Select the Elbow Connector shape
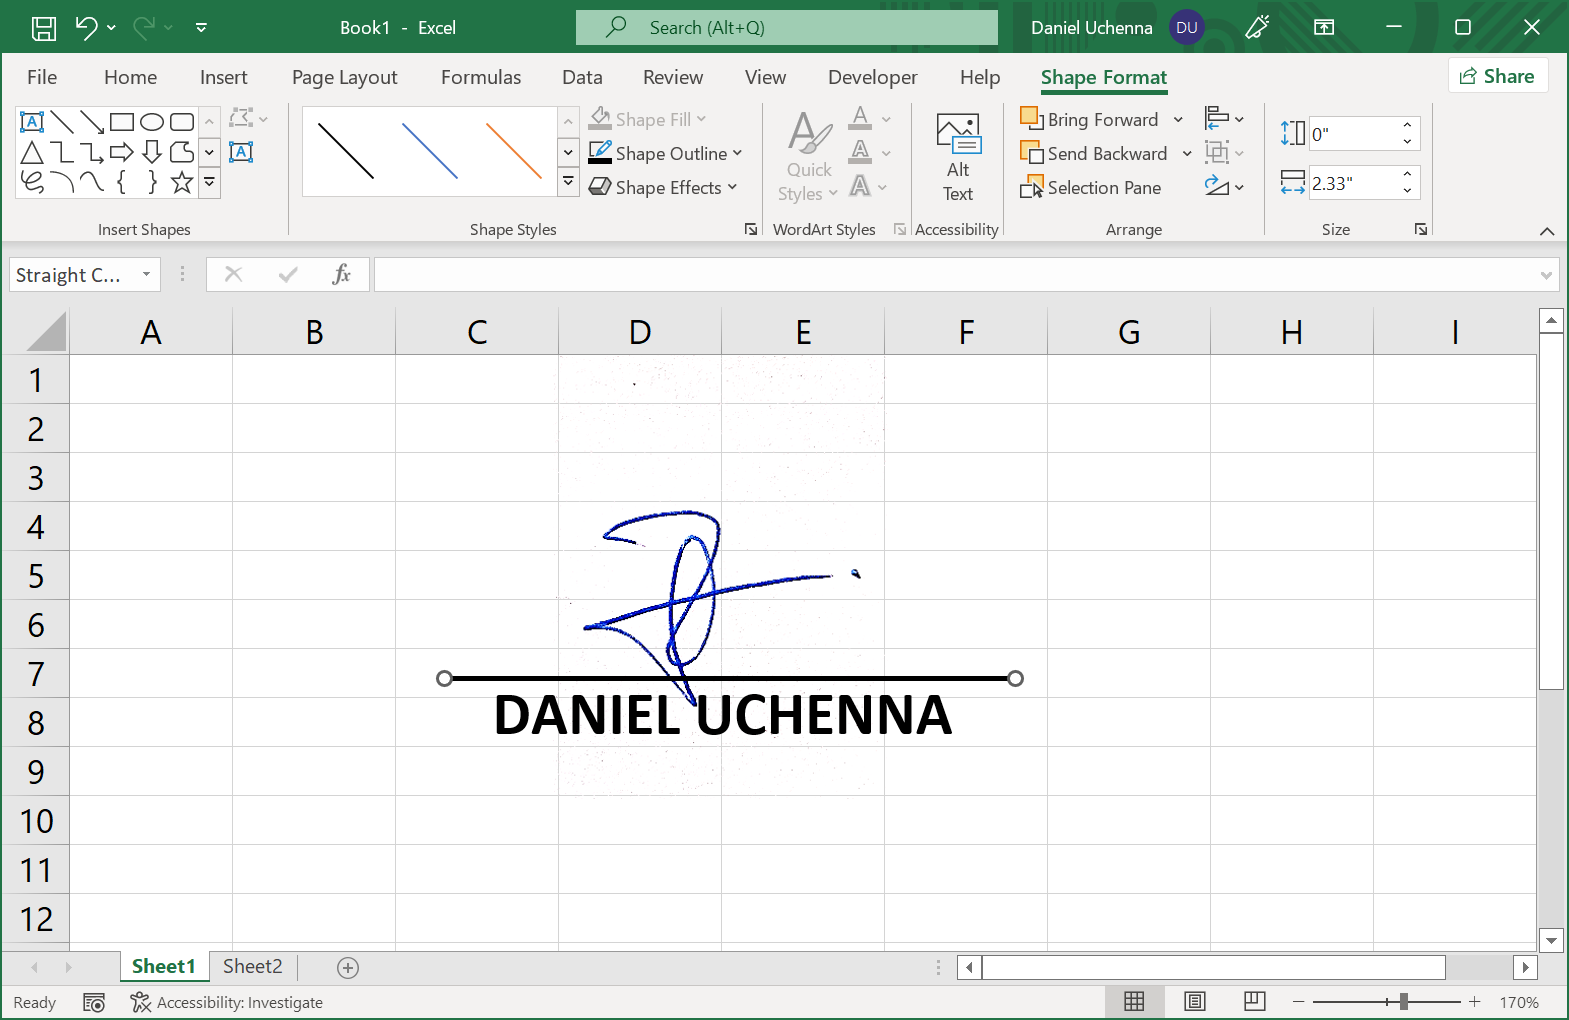 point(62,152)
